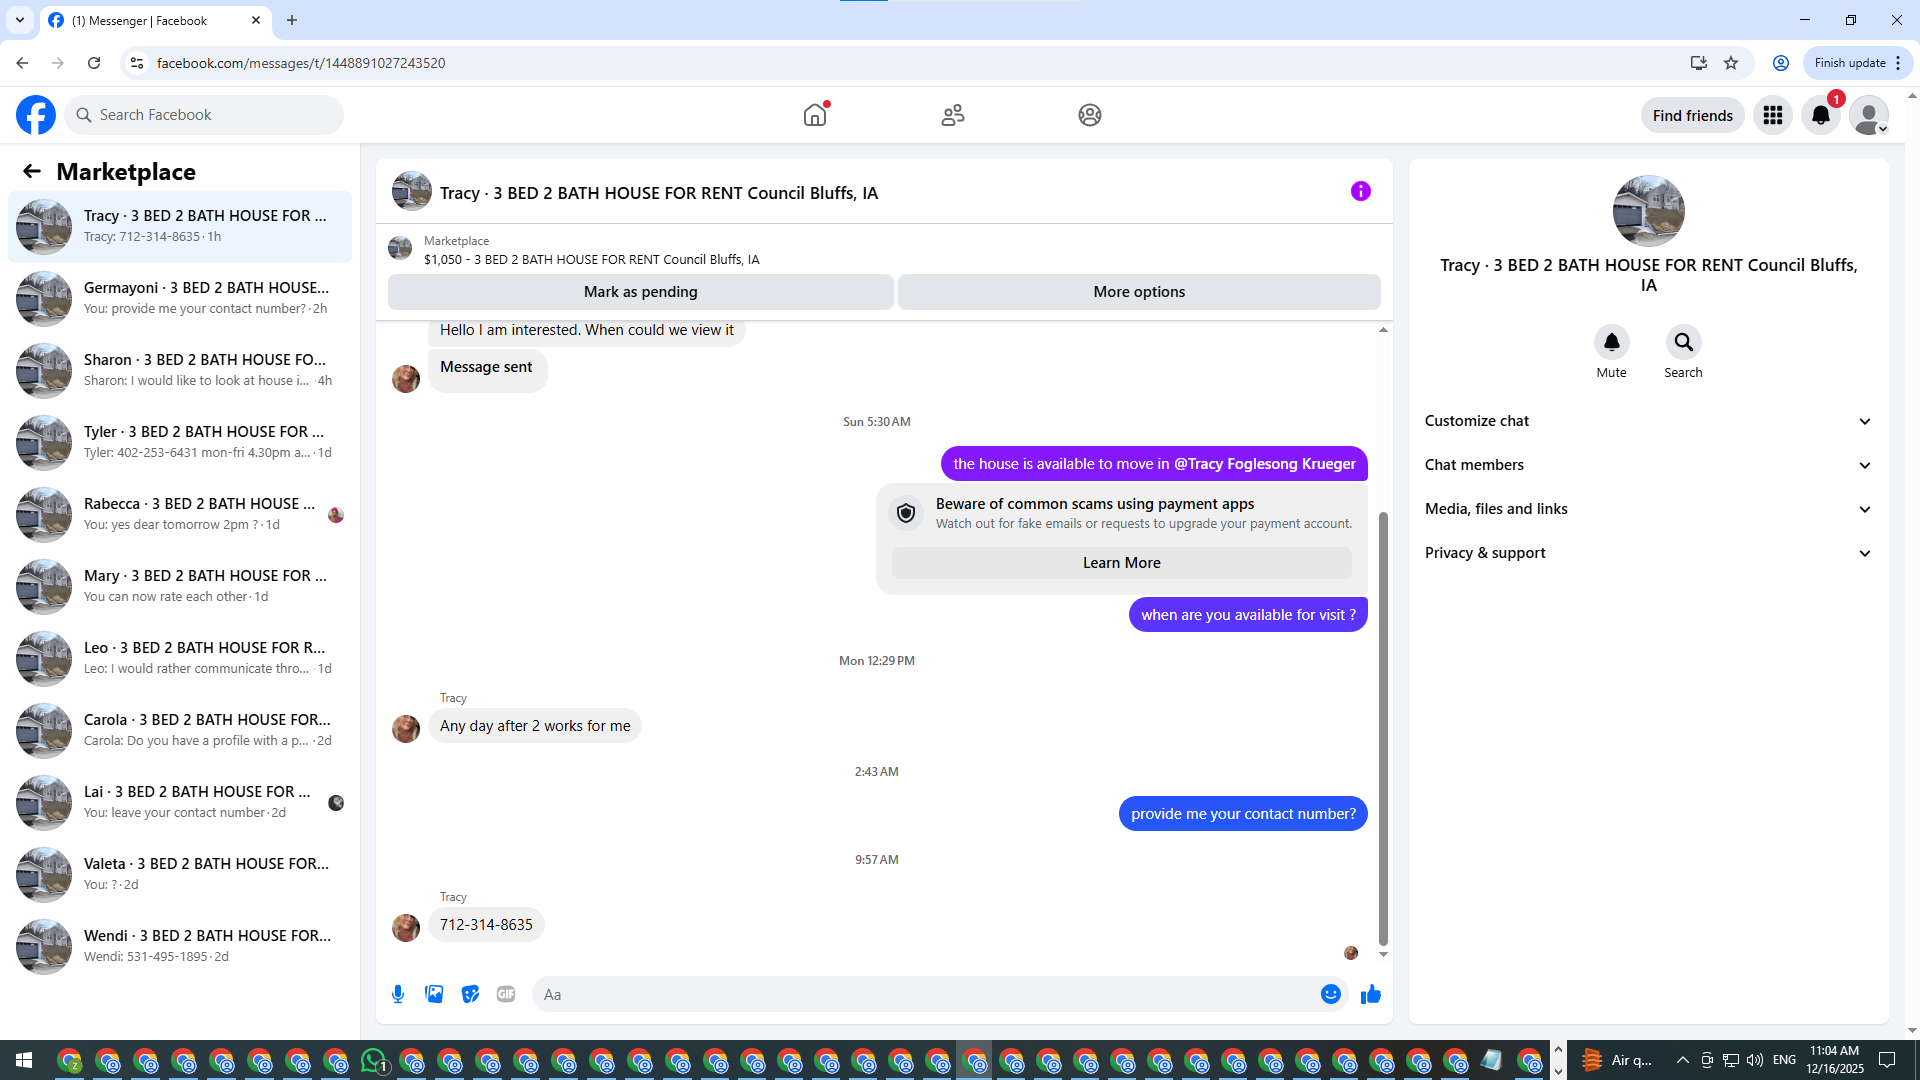Expand the Customize chat section
1920x1080 pixels.
tap(1648, 421)
